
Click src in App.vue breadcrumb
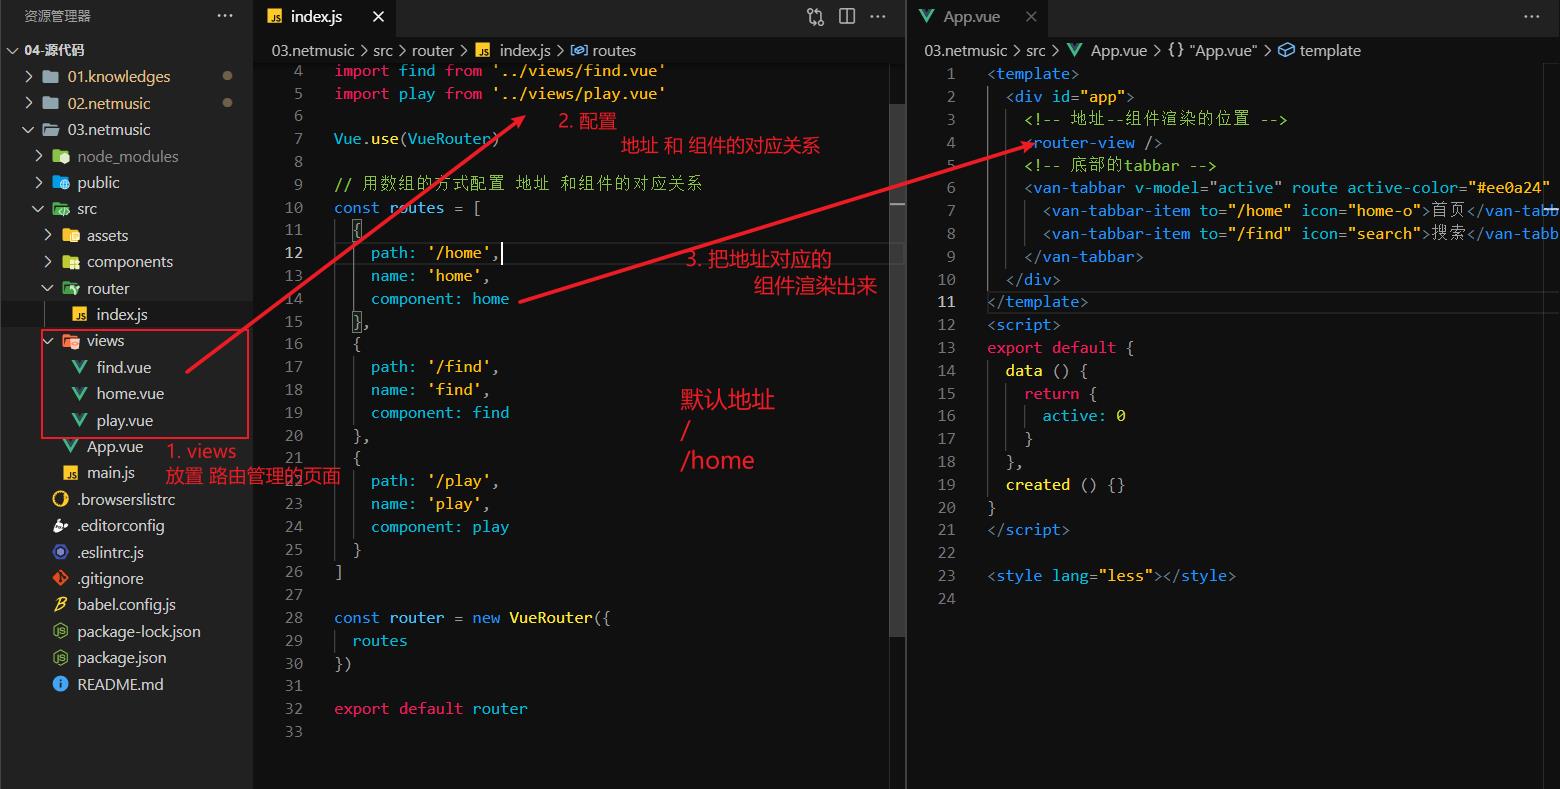[x=1036, y=50]
